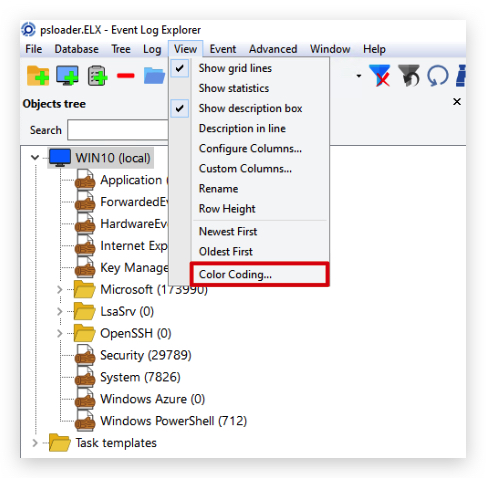Click the blue refresh arrow icon

pos(437,76)
